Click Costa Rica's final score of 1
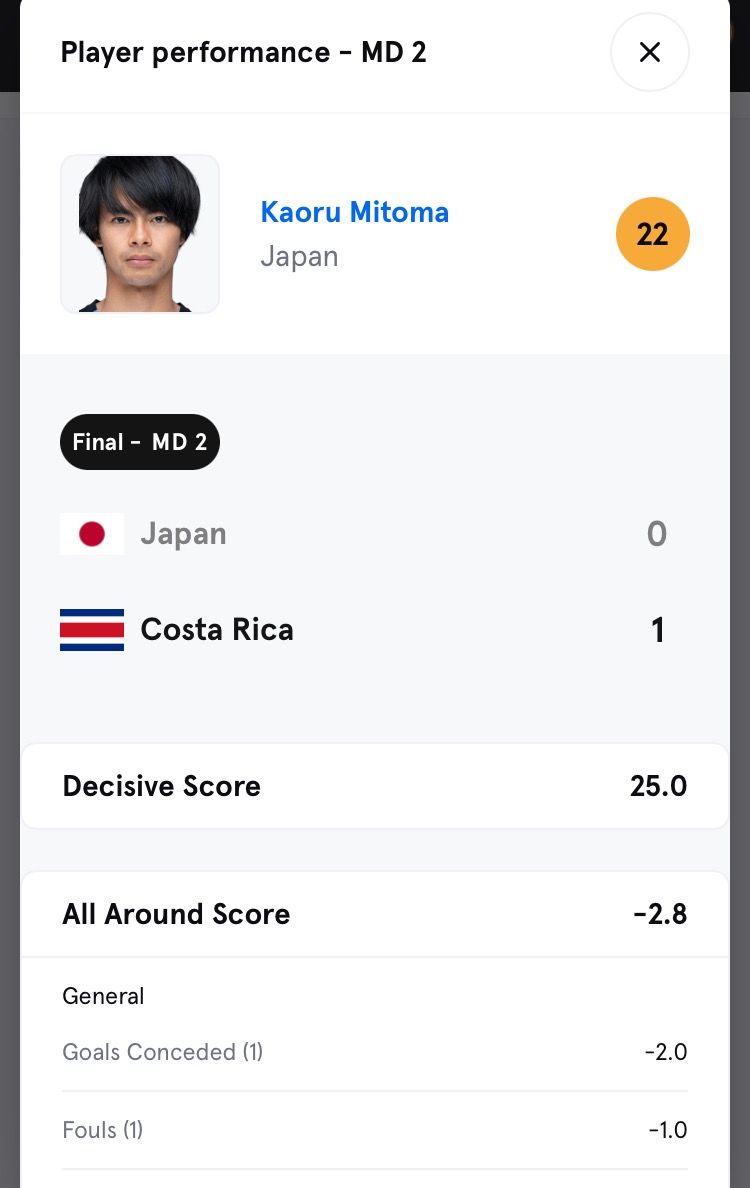This screenshot has width=750, height=1188. (657, 630)
